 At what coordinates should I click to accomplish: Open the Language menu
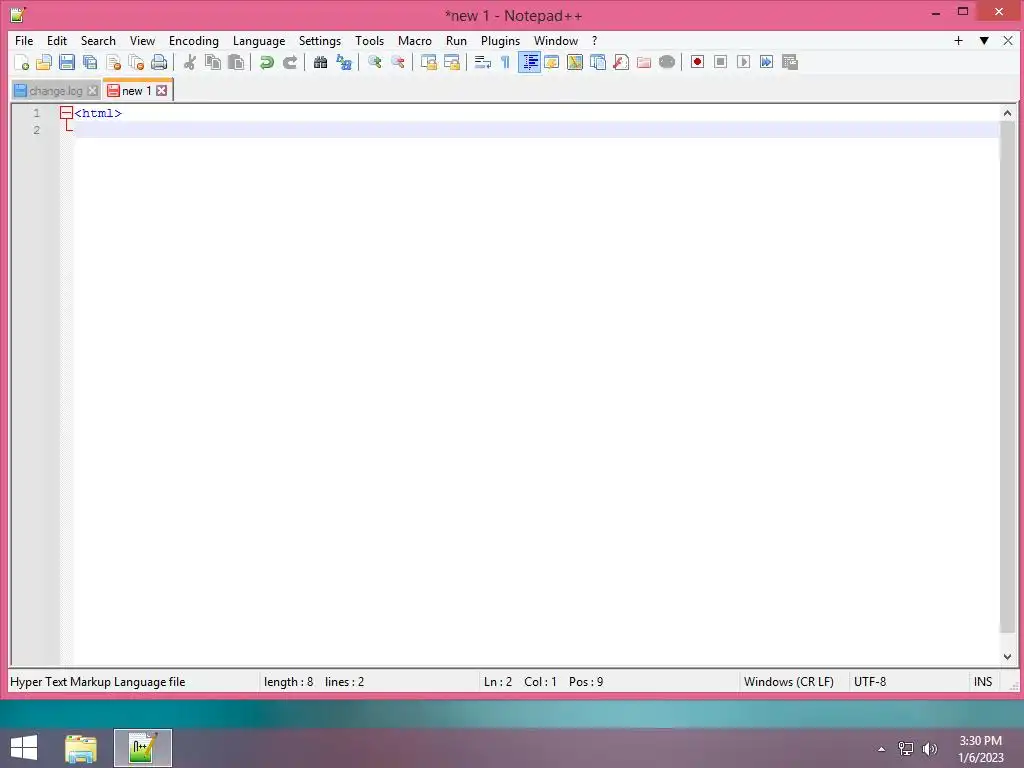[259, 40]
